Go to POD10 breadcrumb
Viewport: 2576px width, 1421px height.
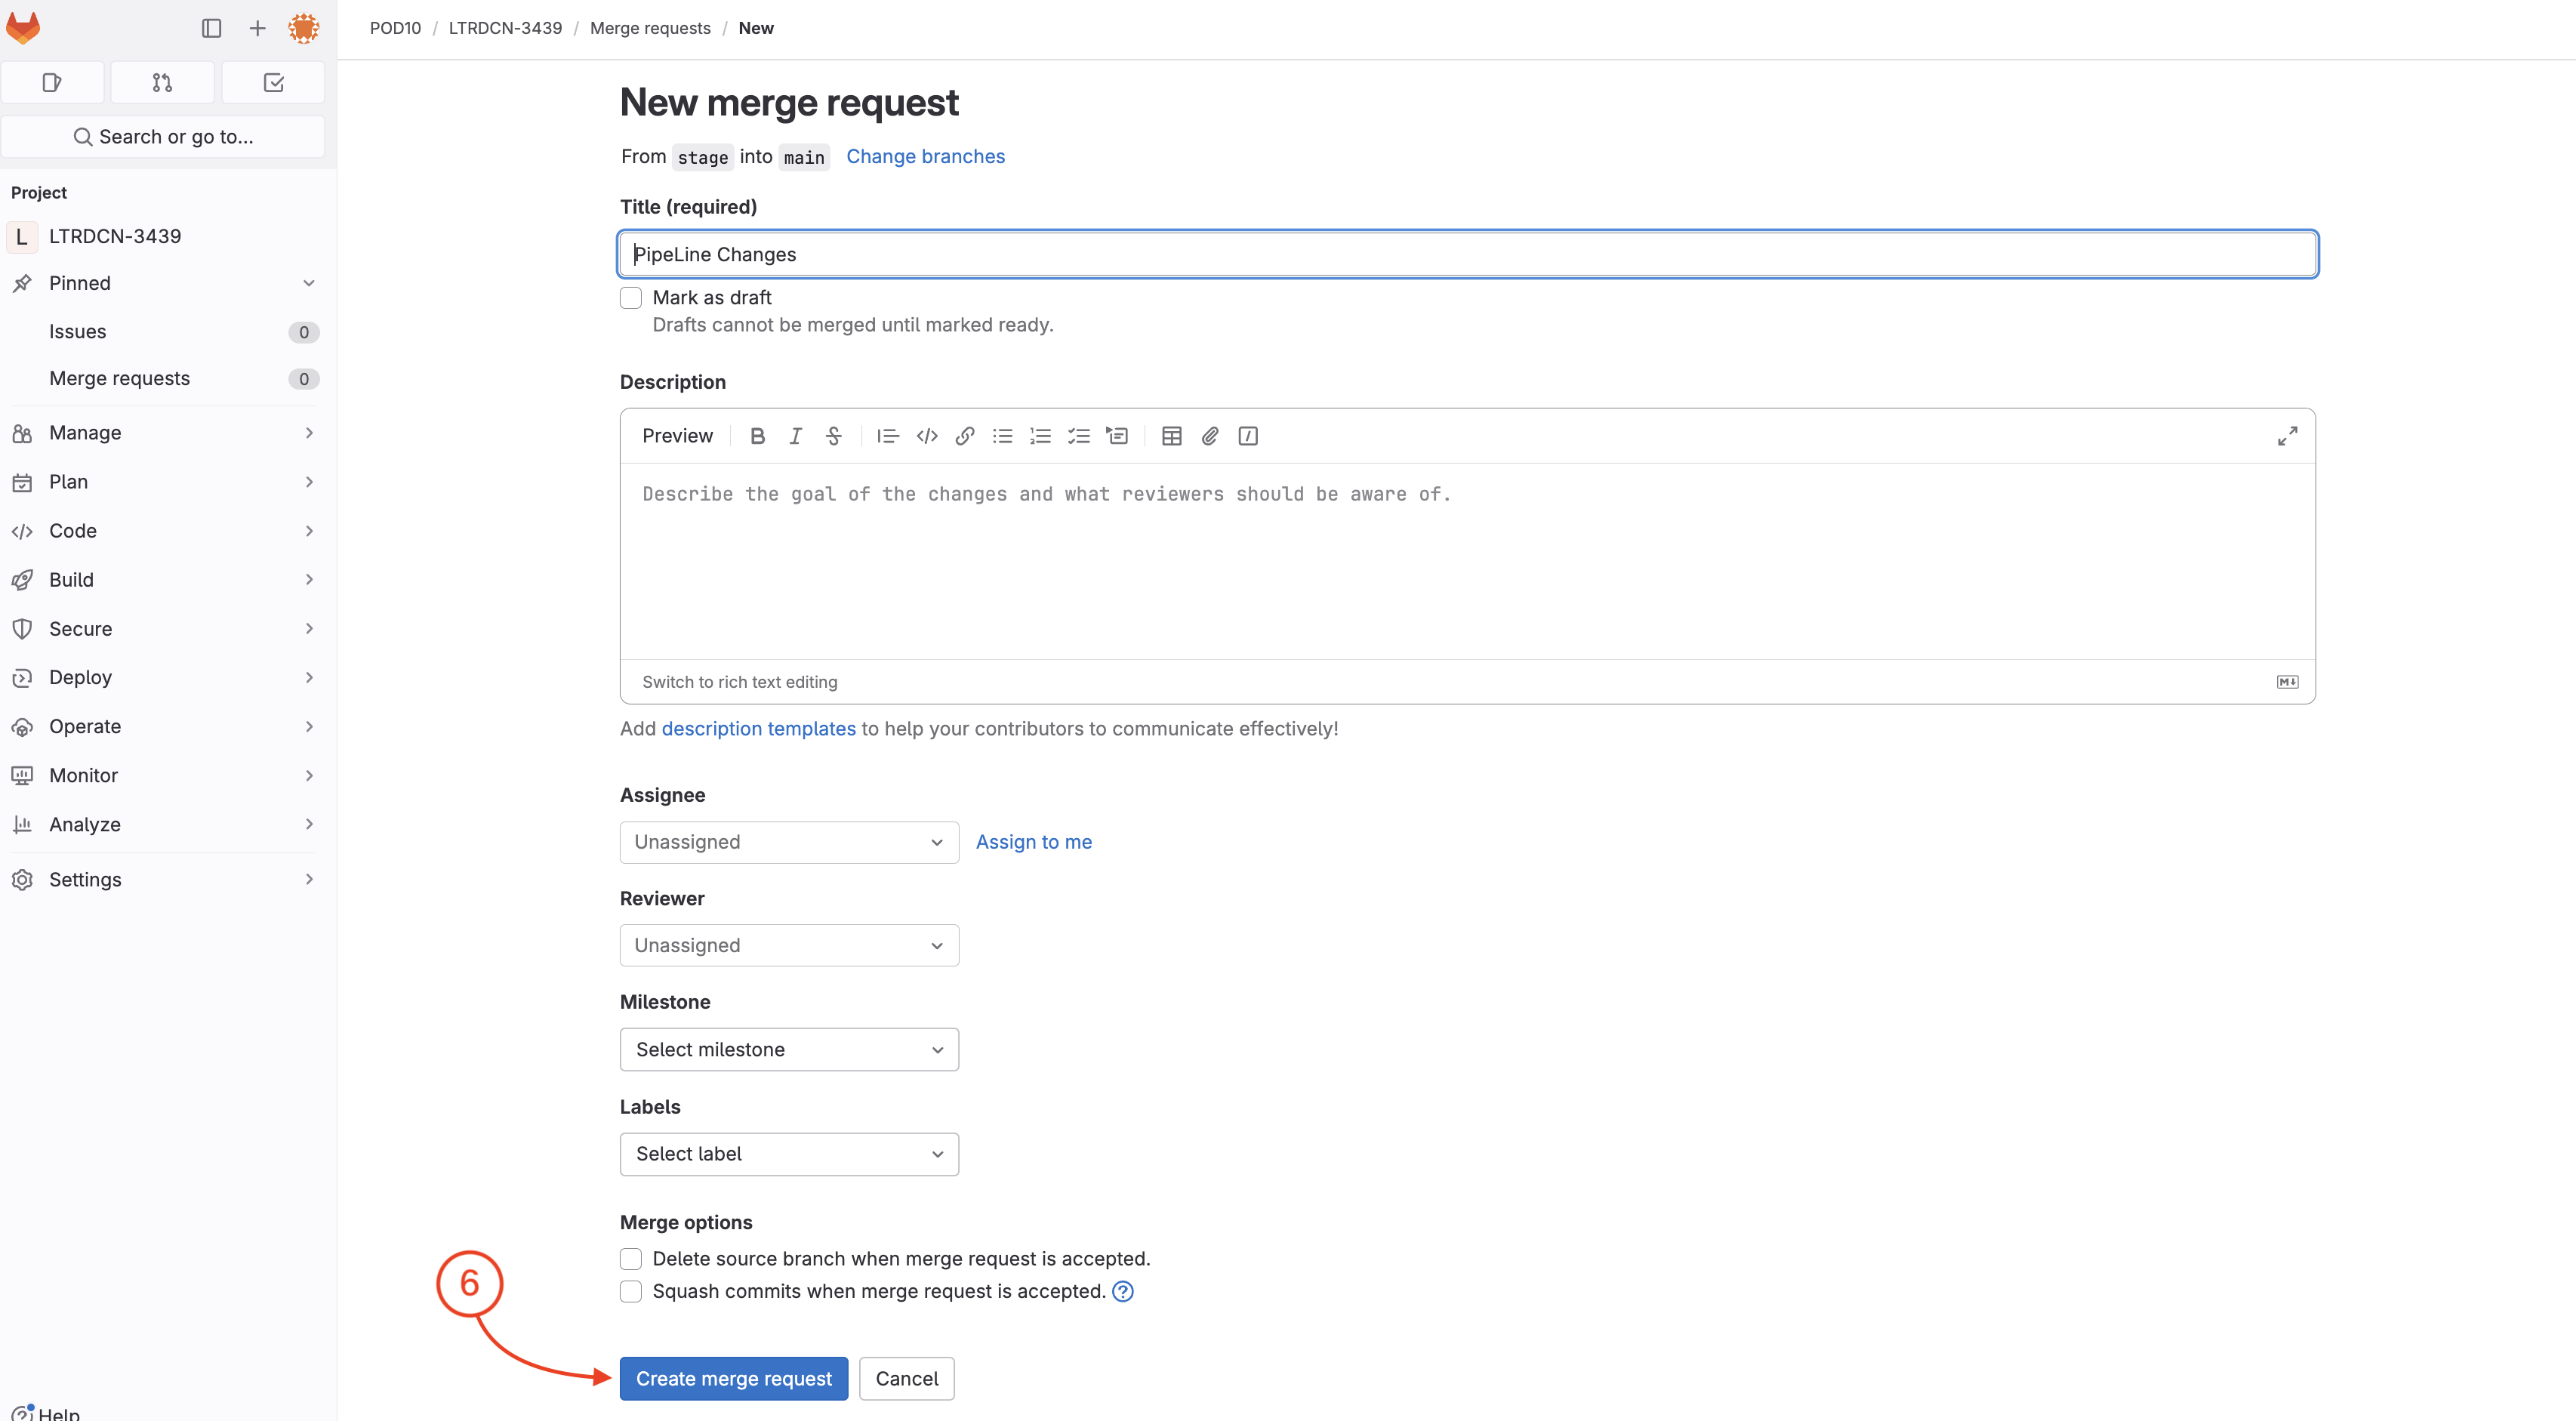click(x=395, y=28)
